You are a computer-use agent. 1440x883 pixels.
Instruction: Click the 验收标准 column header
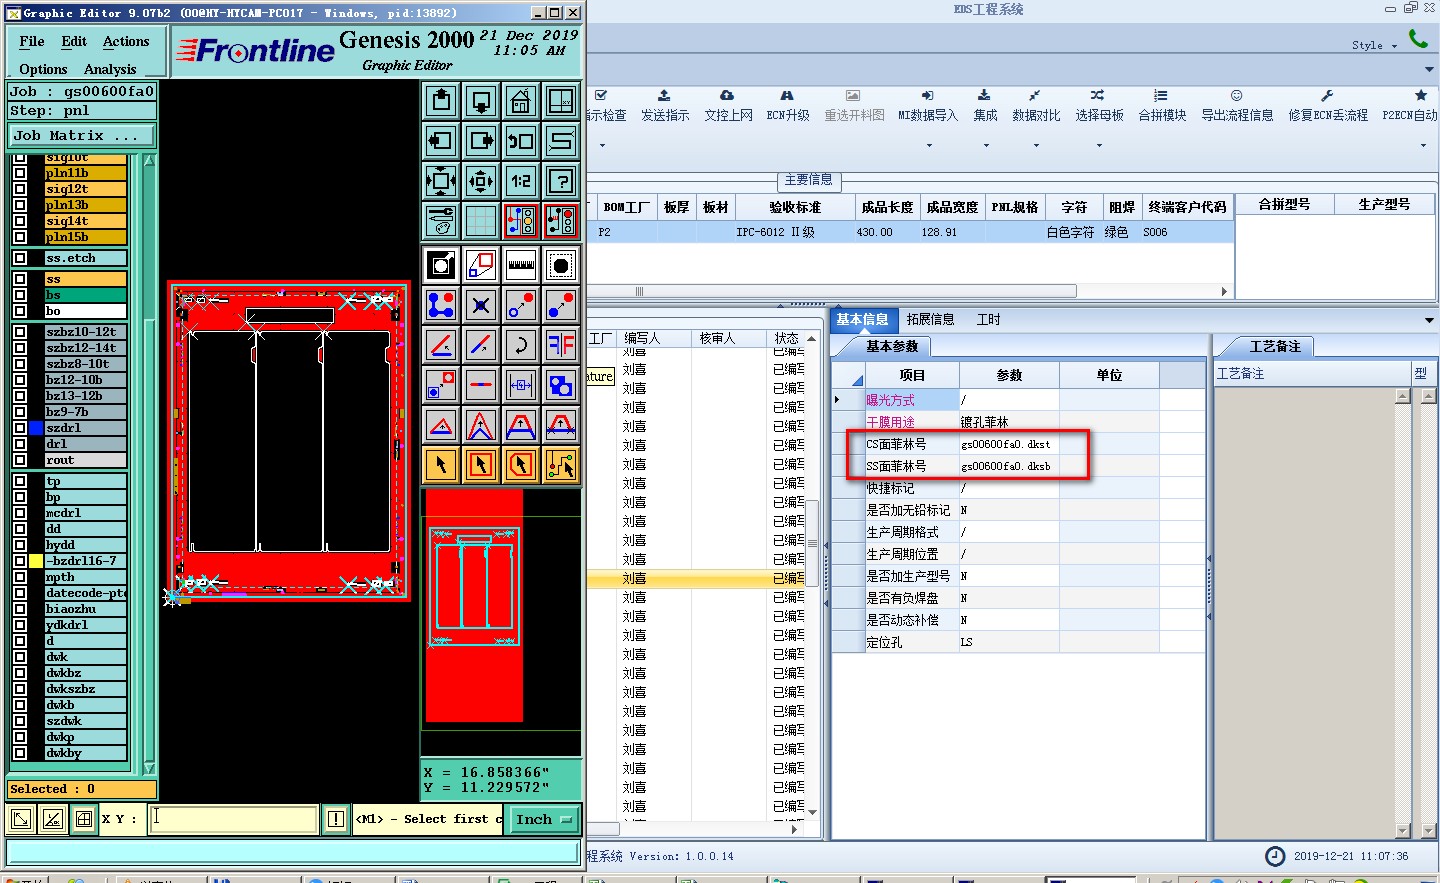coord(795,207)
